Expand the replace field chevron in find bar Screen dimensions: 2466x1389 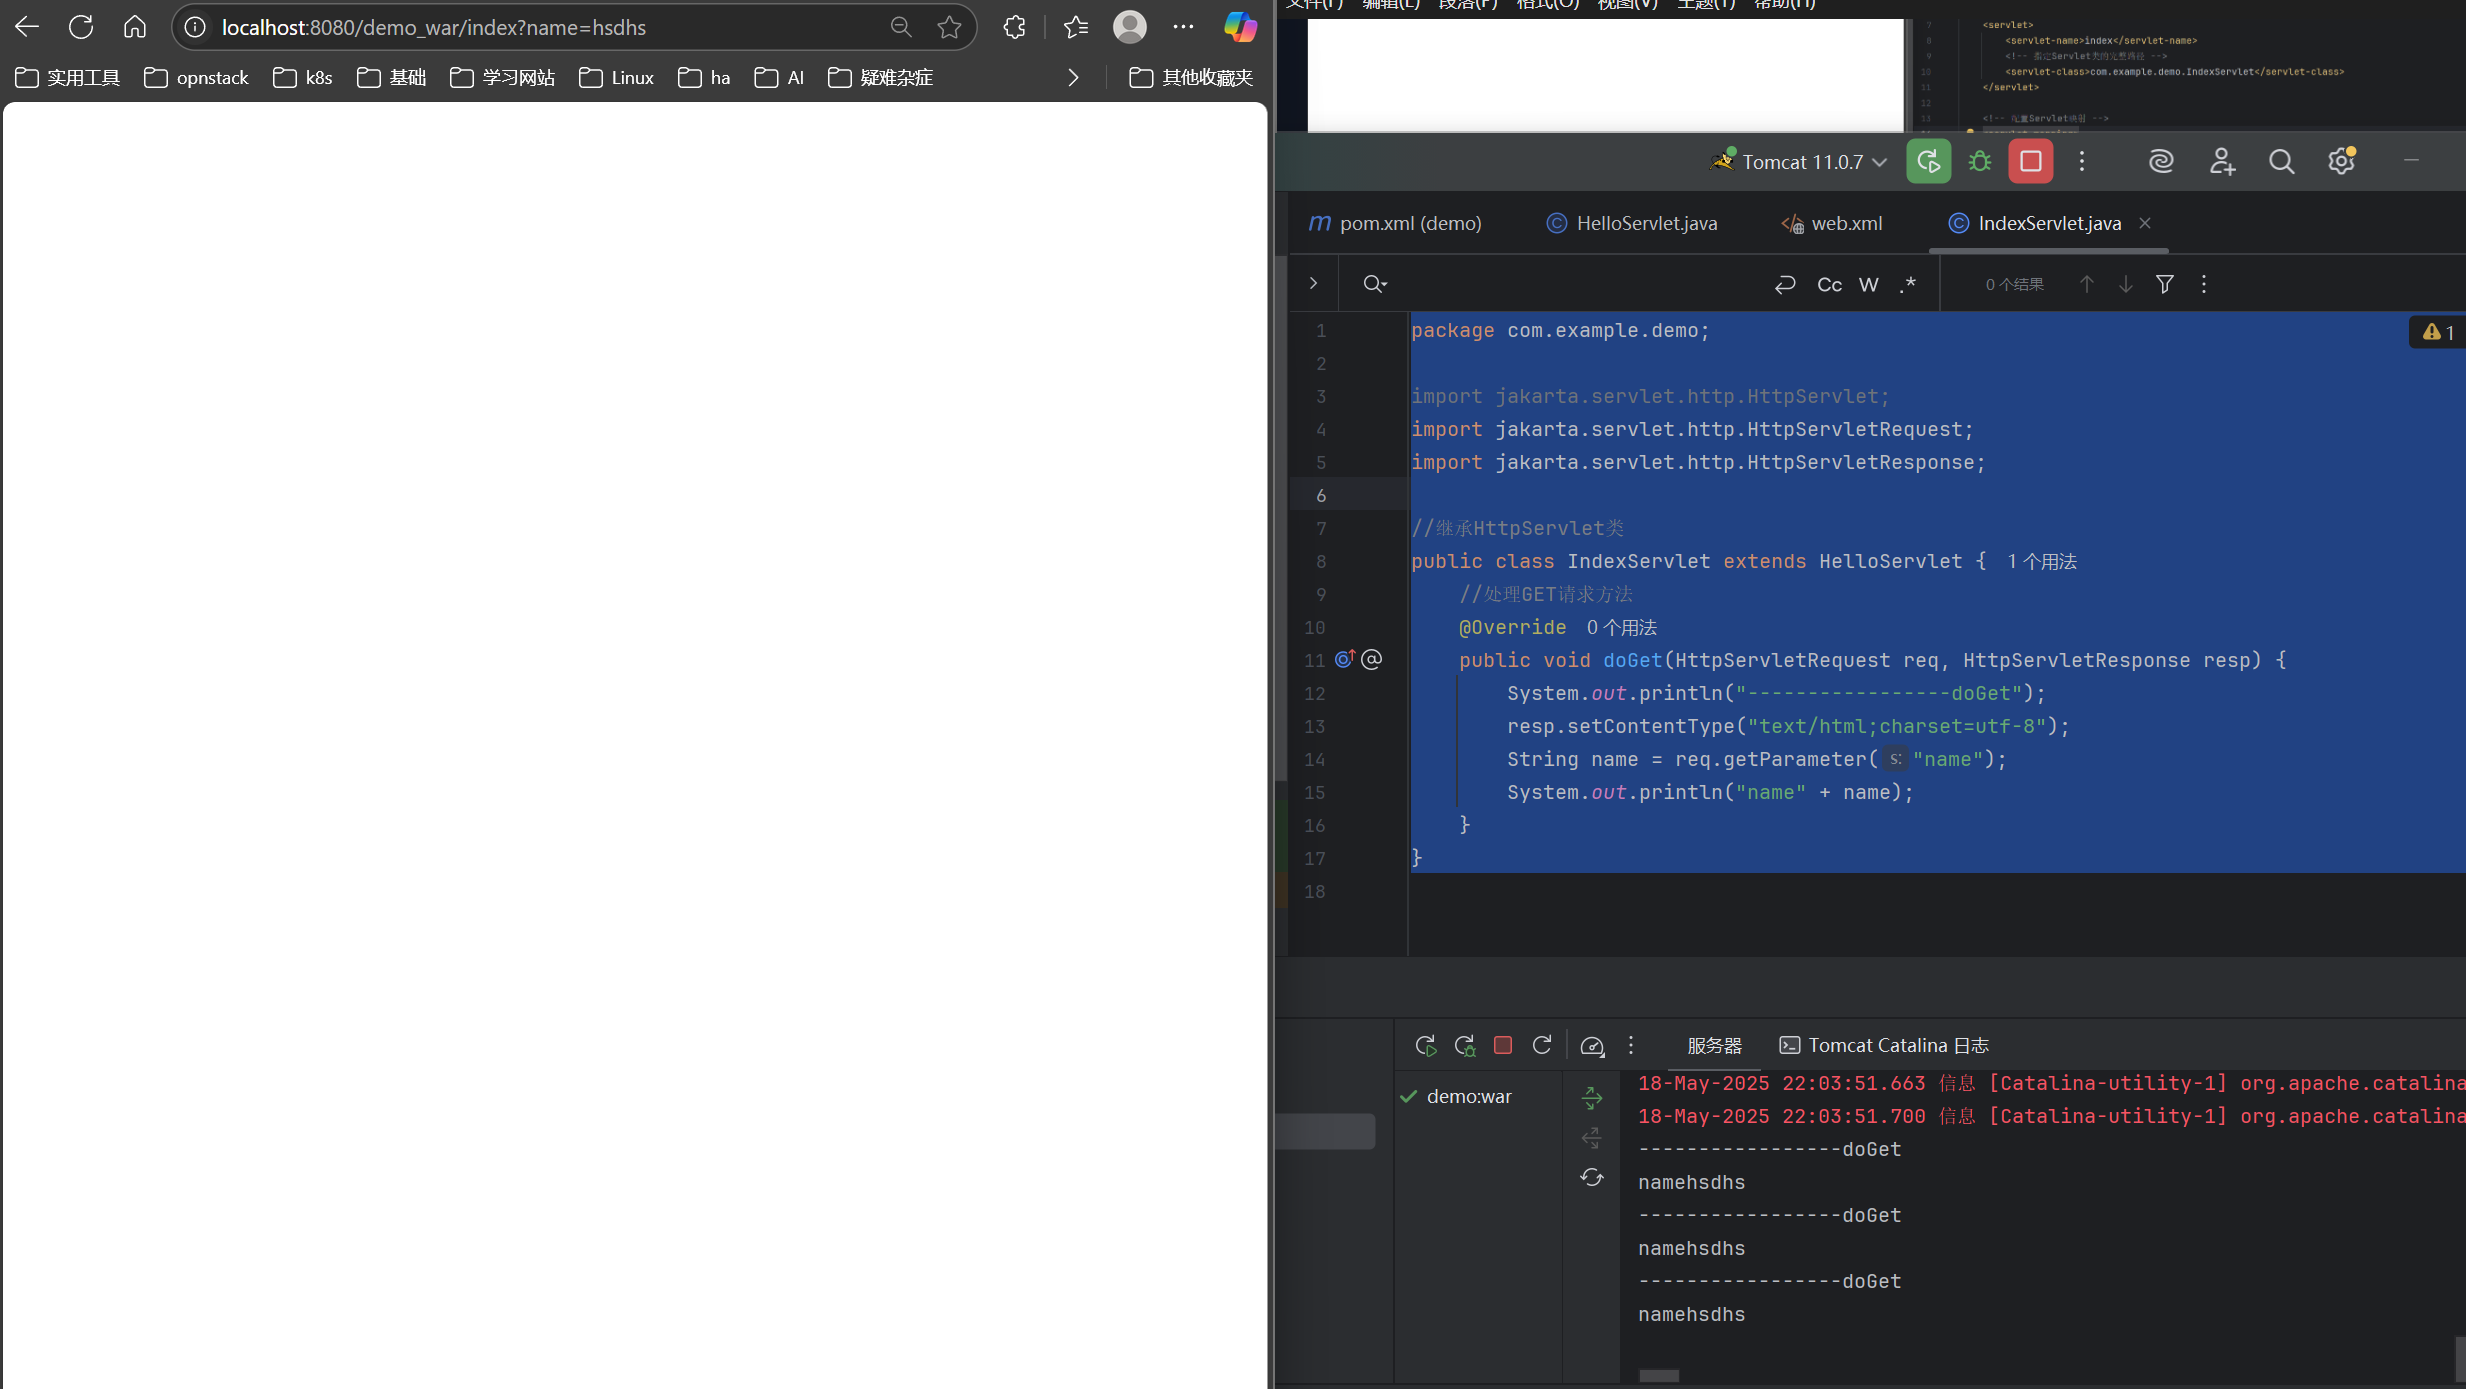coord(1313,284)
